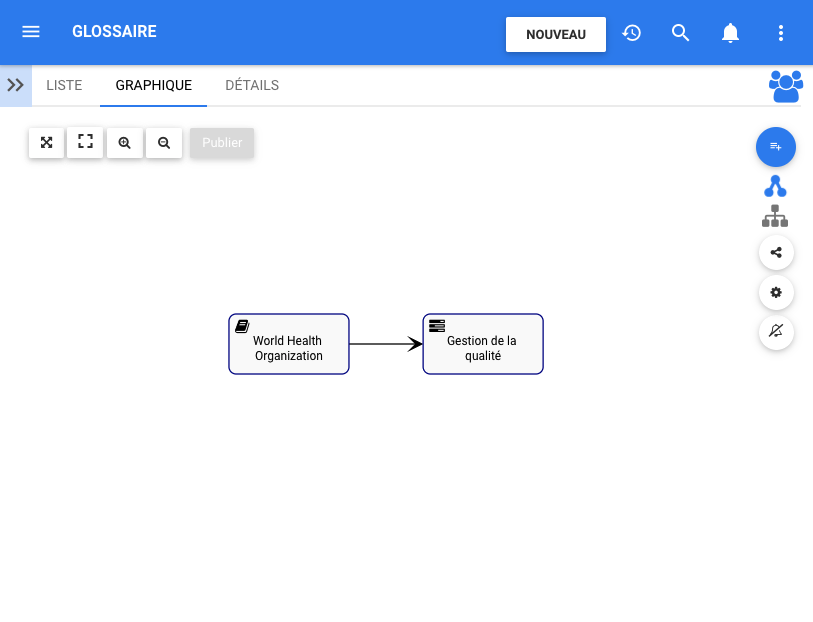The height and width of the screenshot is (622, 813).
Task: Click the book icon on World Health node
Action: tap(242, 326)
